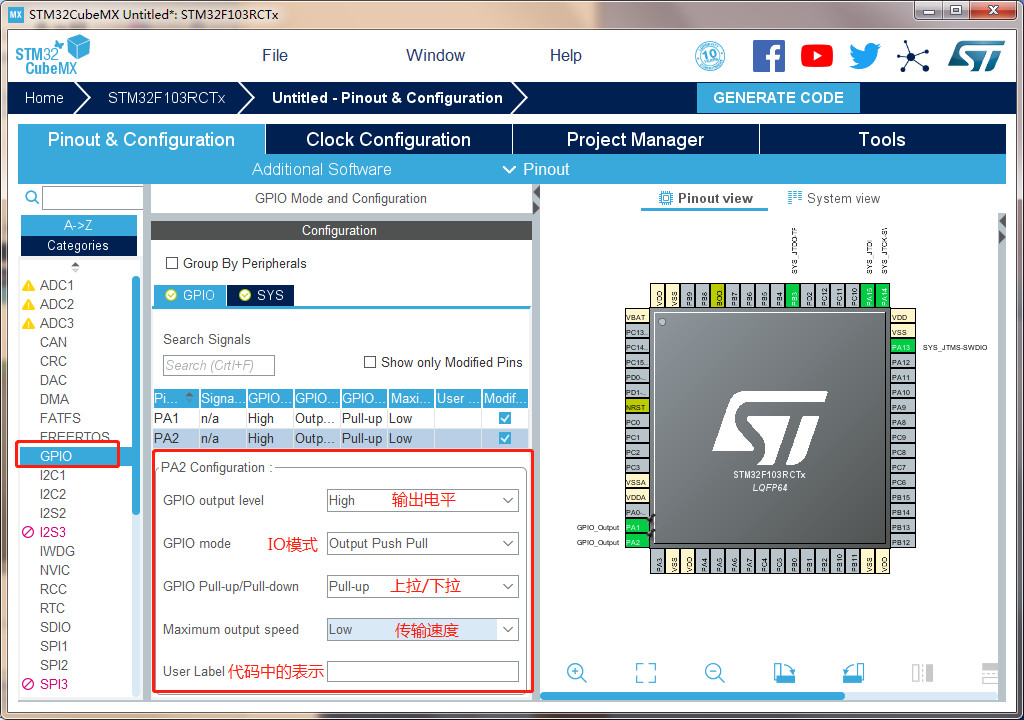The height and width of the screenshot is (720, 1024).
Task: Zoom in on the pinout view
Action: [577, 673]
